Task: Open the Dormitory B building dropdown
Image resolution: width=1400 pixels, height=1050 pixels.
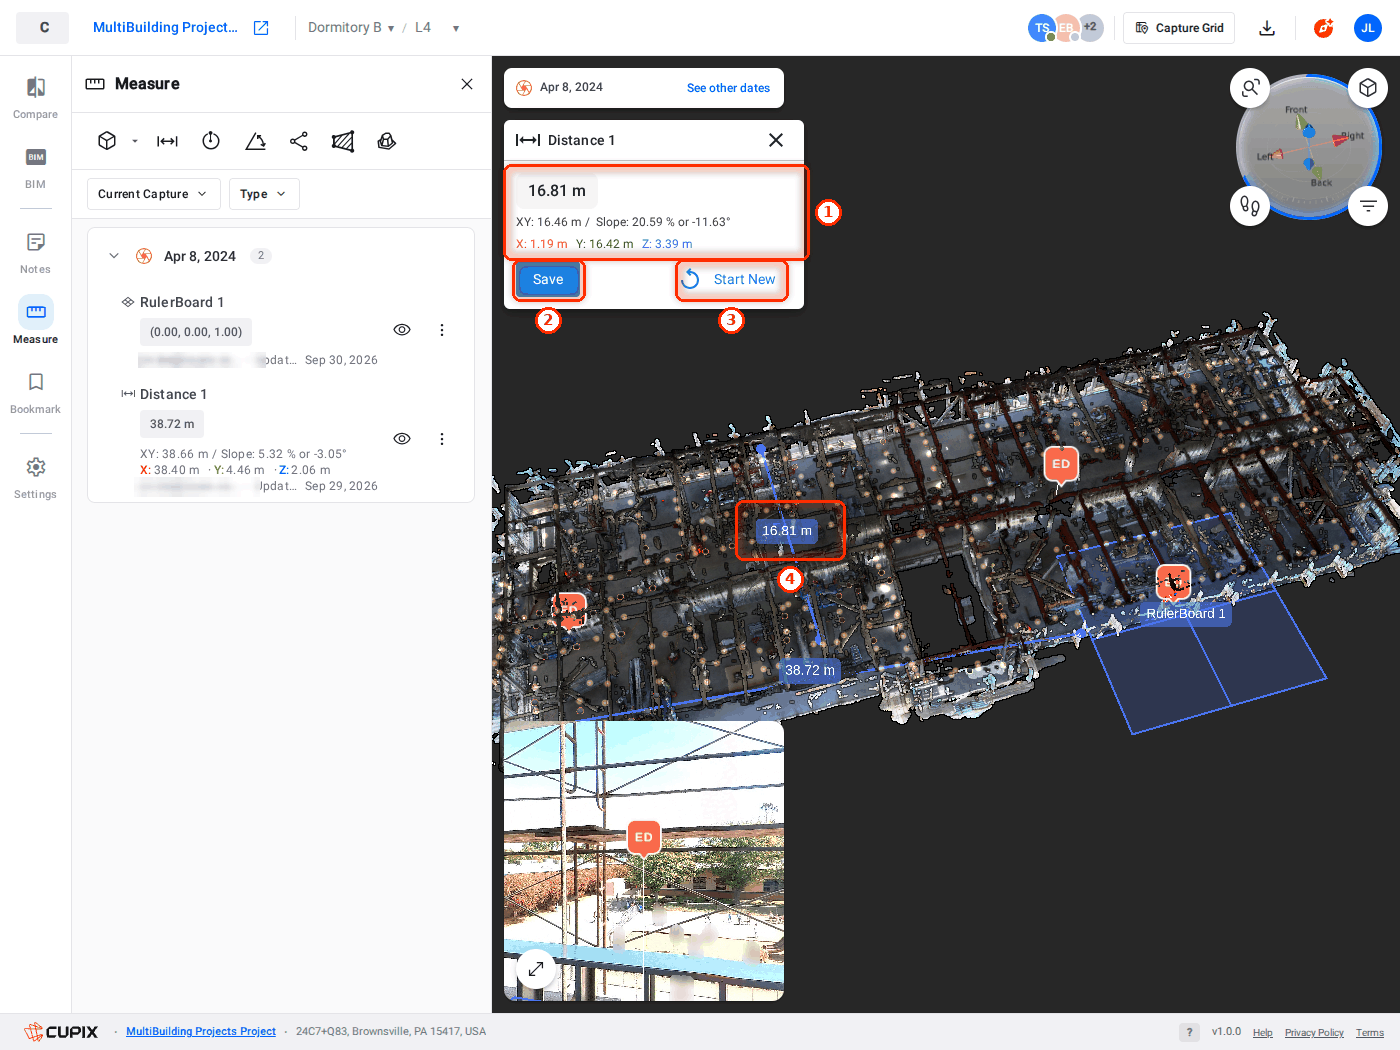Action: point(350,28)
